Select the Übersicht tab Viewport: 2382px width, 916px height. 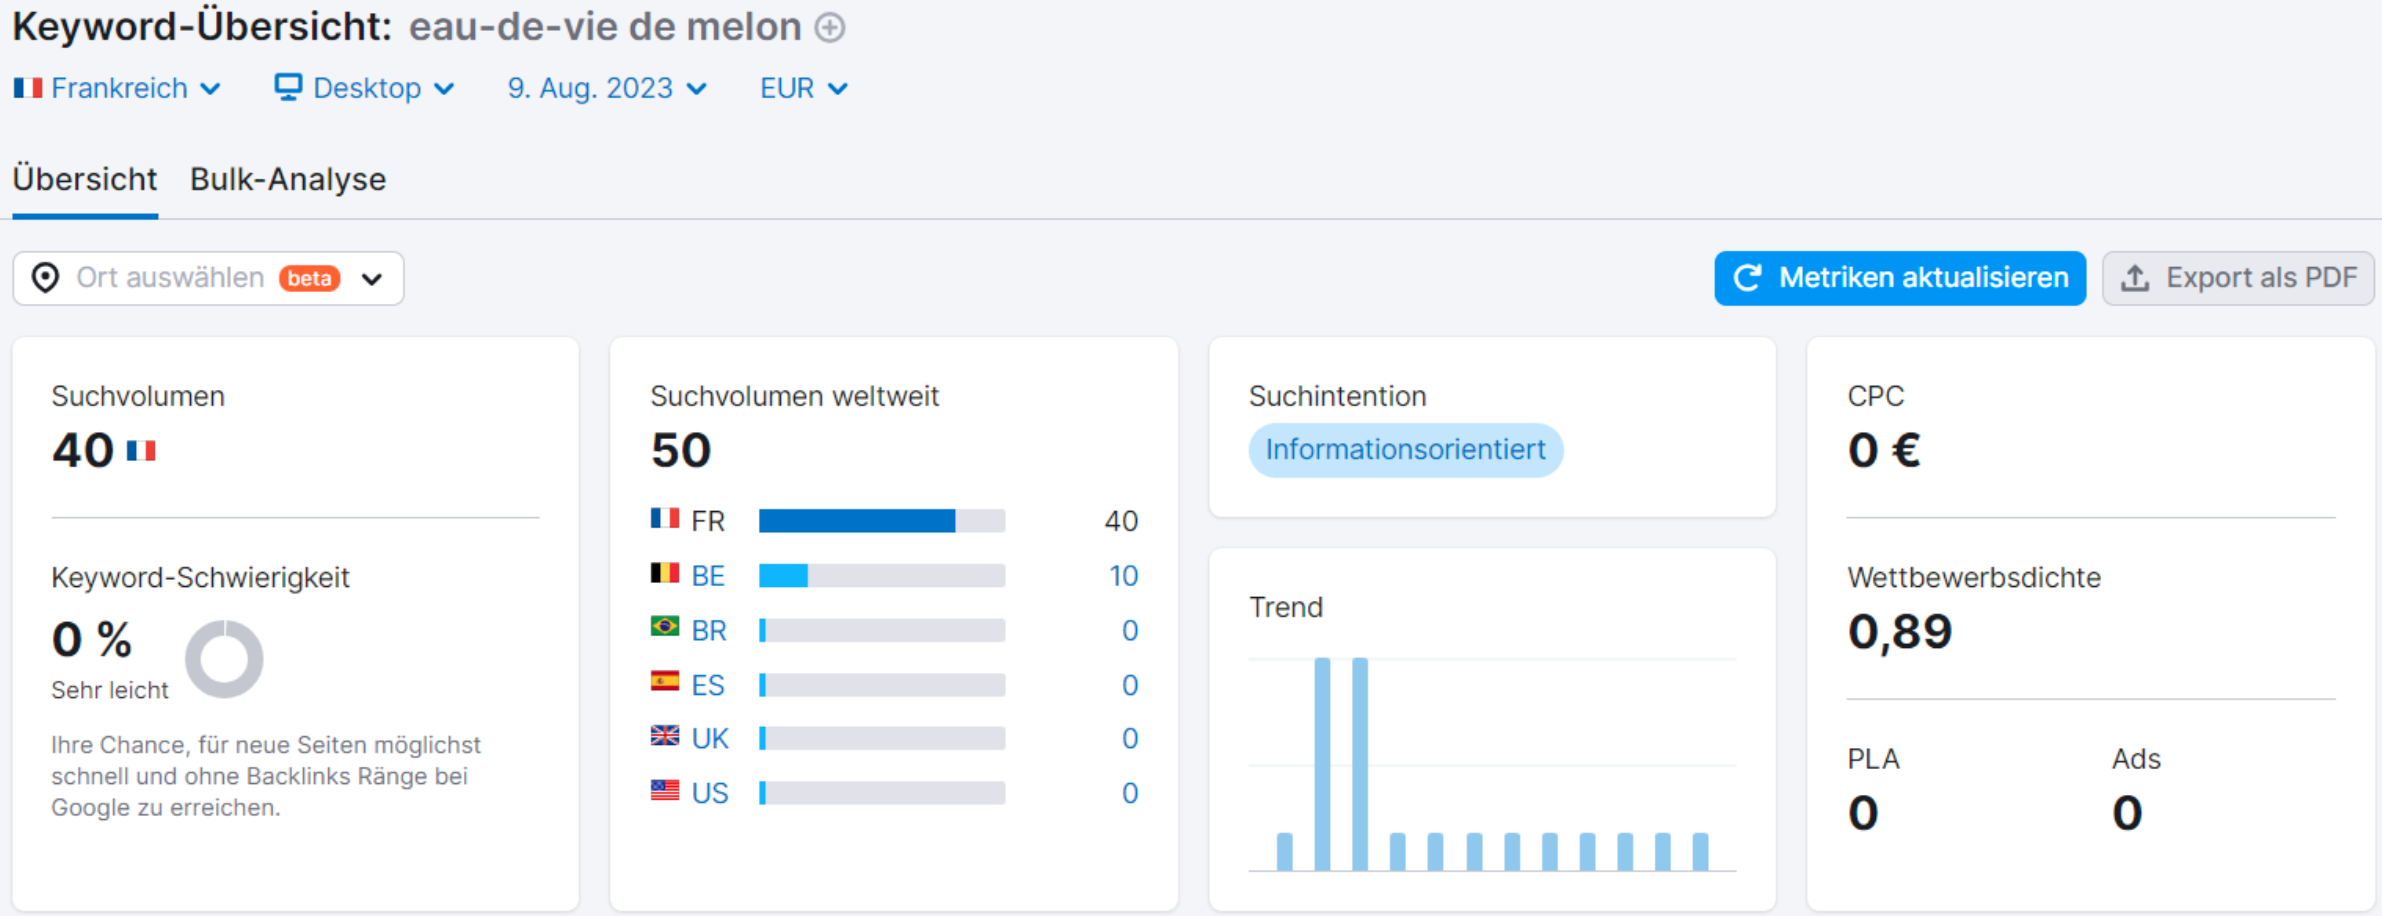[x=84, y=180]
